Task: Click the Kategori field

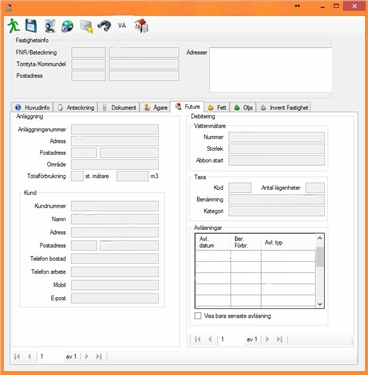Action: point(276,211)
